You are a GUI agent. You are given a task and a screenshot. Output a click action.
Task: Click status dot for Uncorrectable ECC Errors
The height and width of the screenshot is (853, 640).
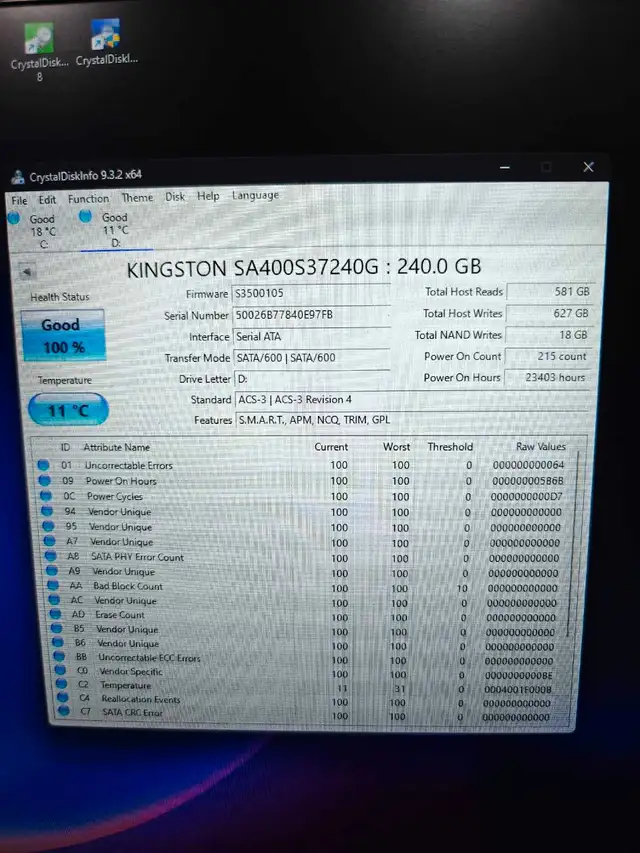[x=59, y=657]
